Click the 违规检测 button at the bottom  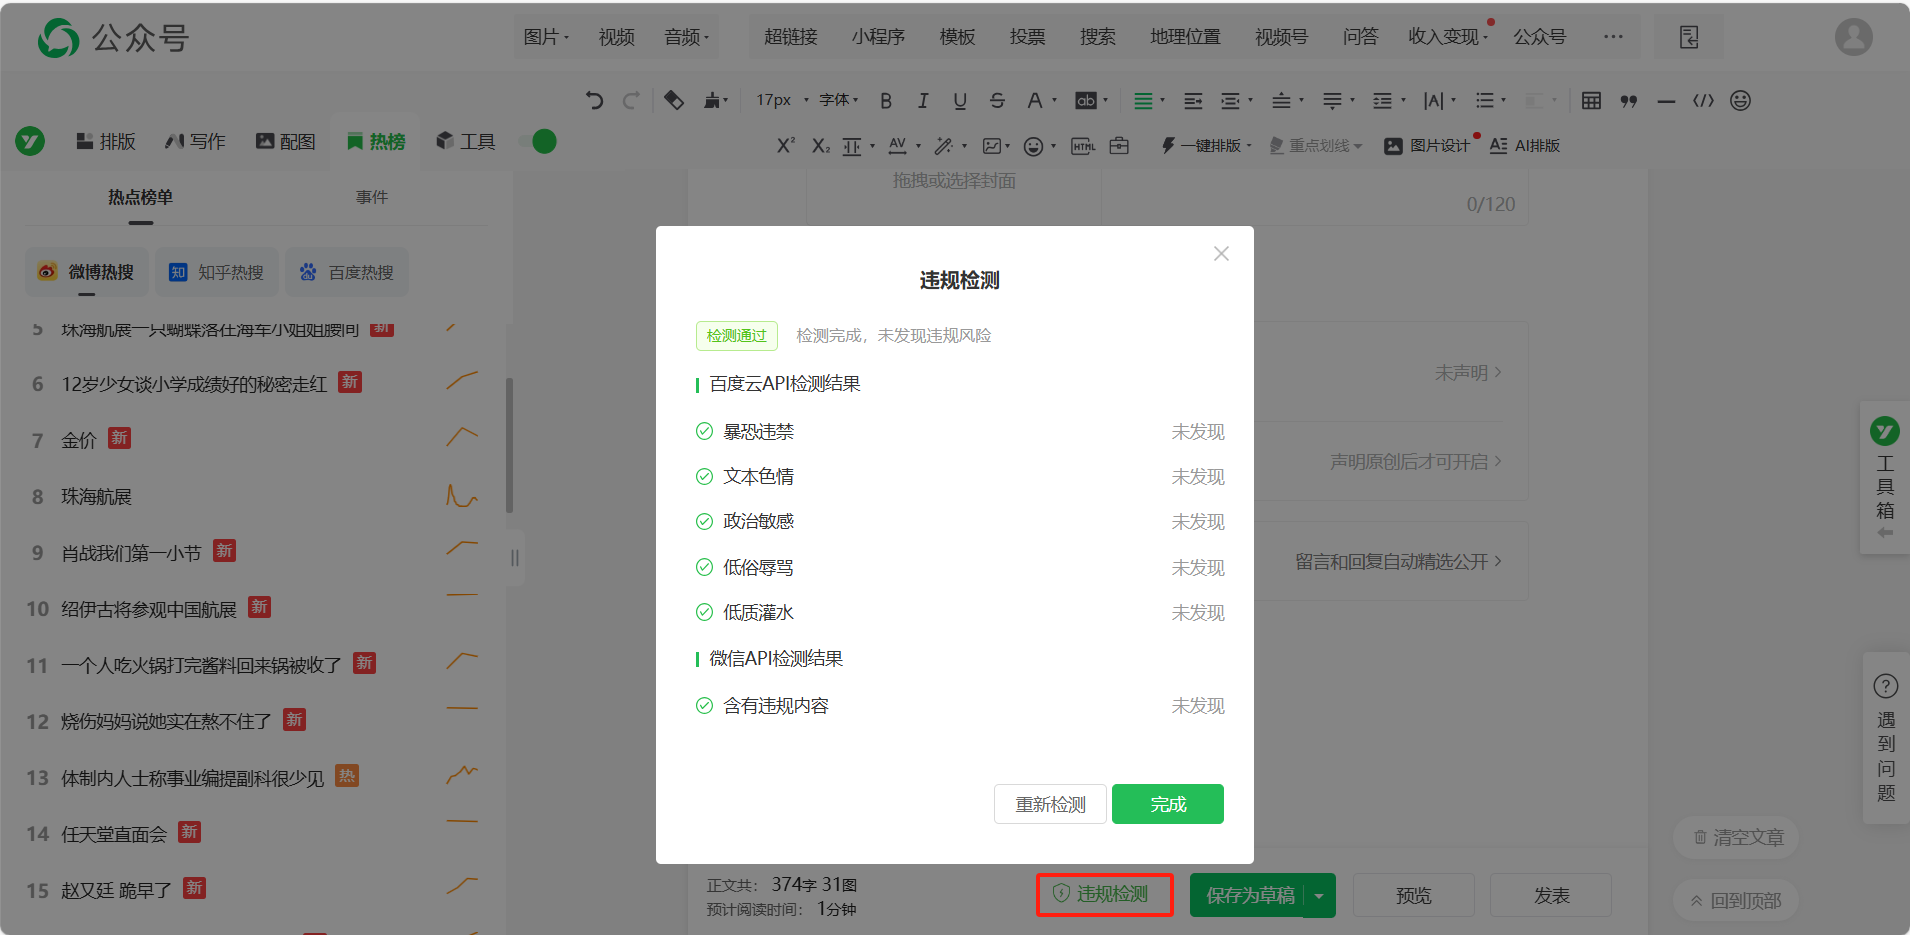(1104, 894)
